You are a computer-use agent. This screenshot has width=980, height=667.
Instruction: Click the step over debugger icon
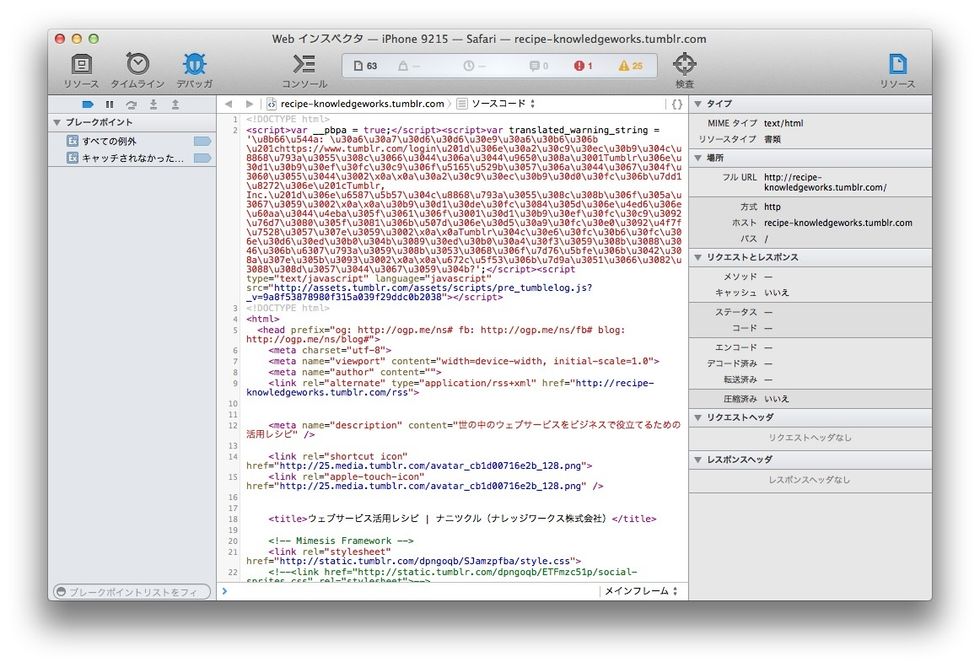[131, 104]
